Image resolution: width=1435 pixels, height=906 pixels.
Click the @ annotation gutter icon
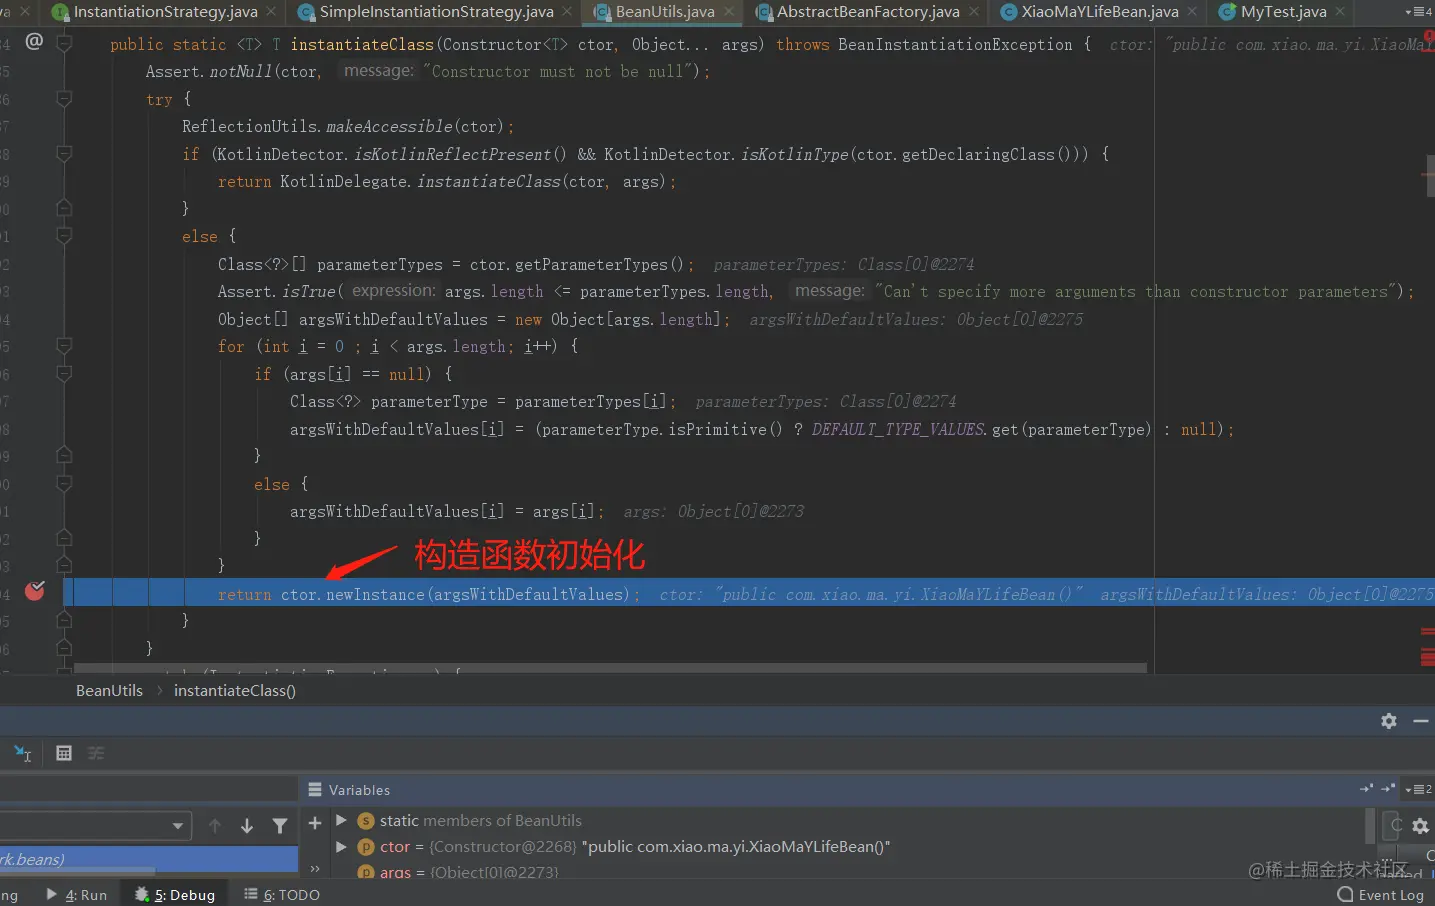34,41
